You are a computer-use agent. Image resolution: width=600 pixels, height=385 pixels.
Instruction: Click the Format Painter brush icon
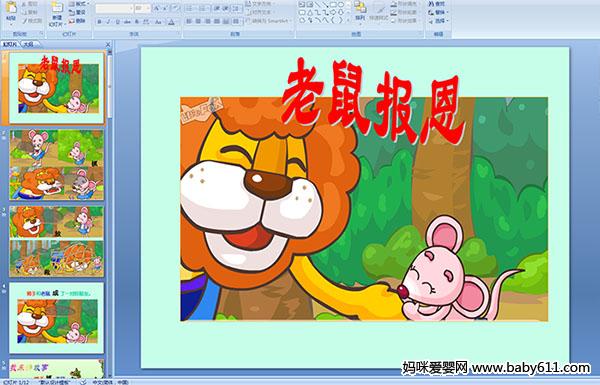coord(25,21)
